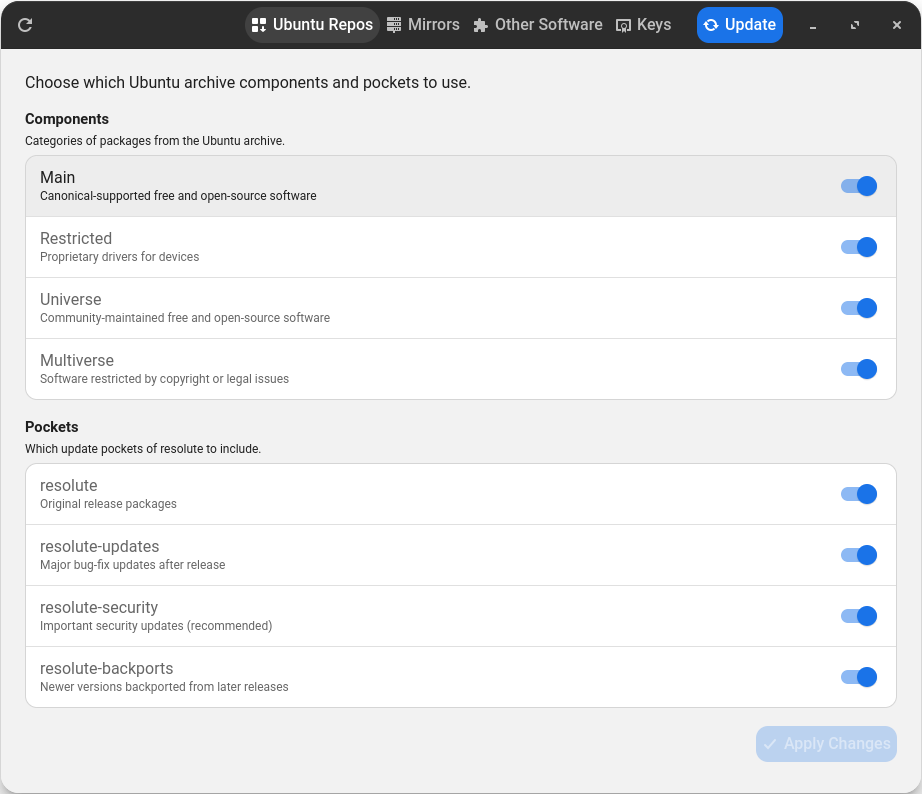Screen dimensions: 922x794
Task: Open the Ubuntu Repos tab
Action: click(x=312, y=25)
